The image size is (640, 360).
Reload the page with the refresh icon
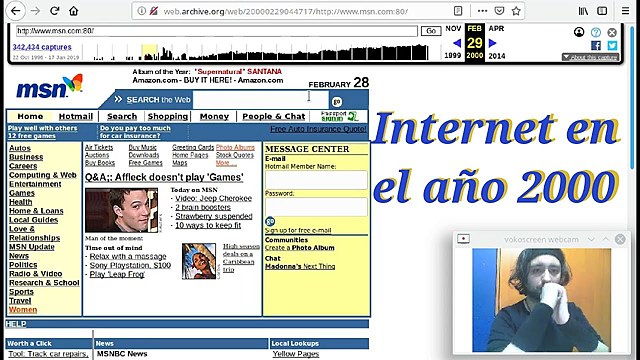click(x=55, y=11)
